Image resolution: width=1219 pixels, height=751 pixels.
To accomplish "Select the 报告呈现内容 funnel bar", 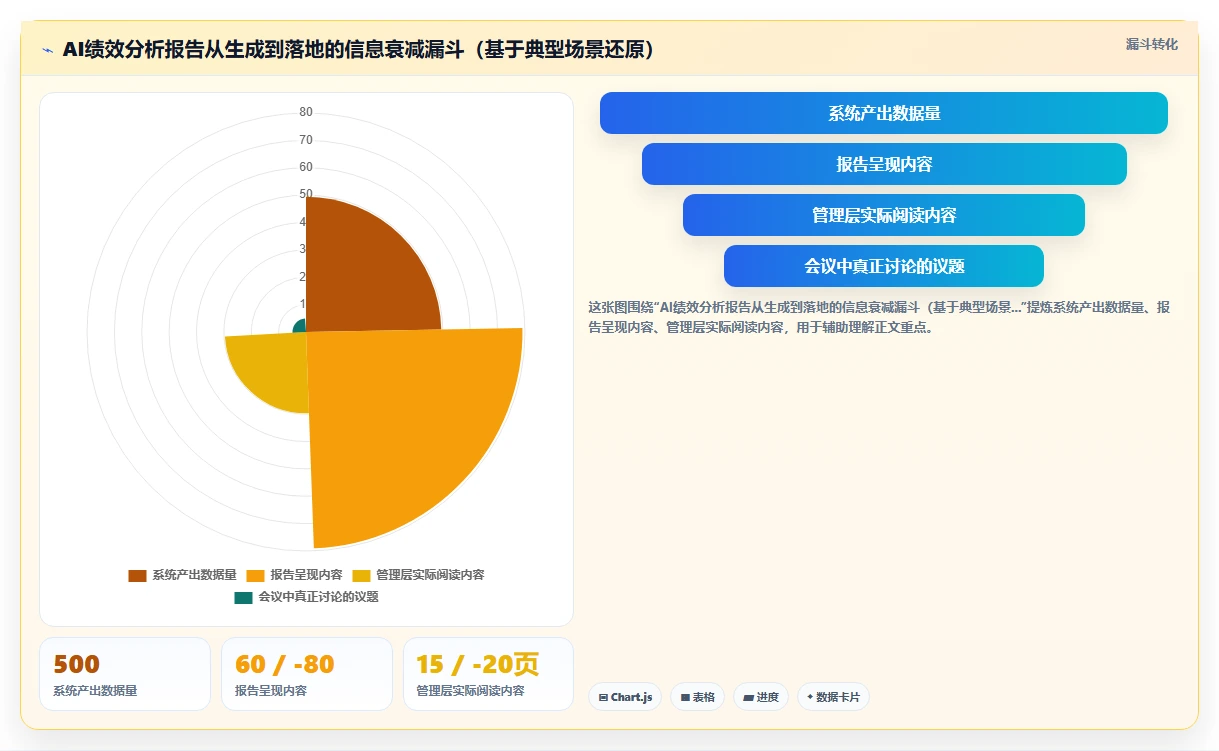I will point(884,164).
